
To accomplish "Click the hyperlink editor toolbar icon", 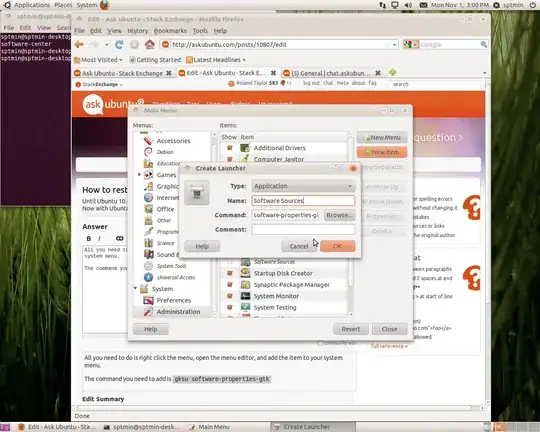I will 120,238.
